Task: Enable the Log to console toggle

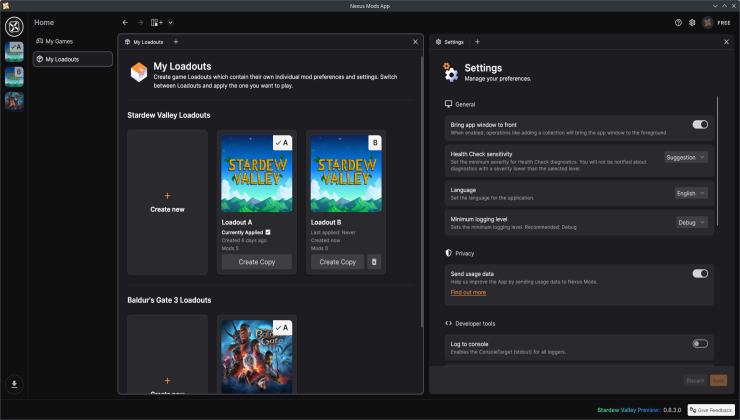Action: point(700,344)
